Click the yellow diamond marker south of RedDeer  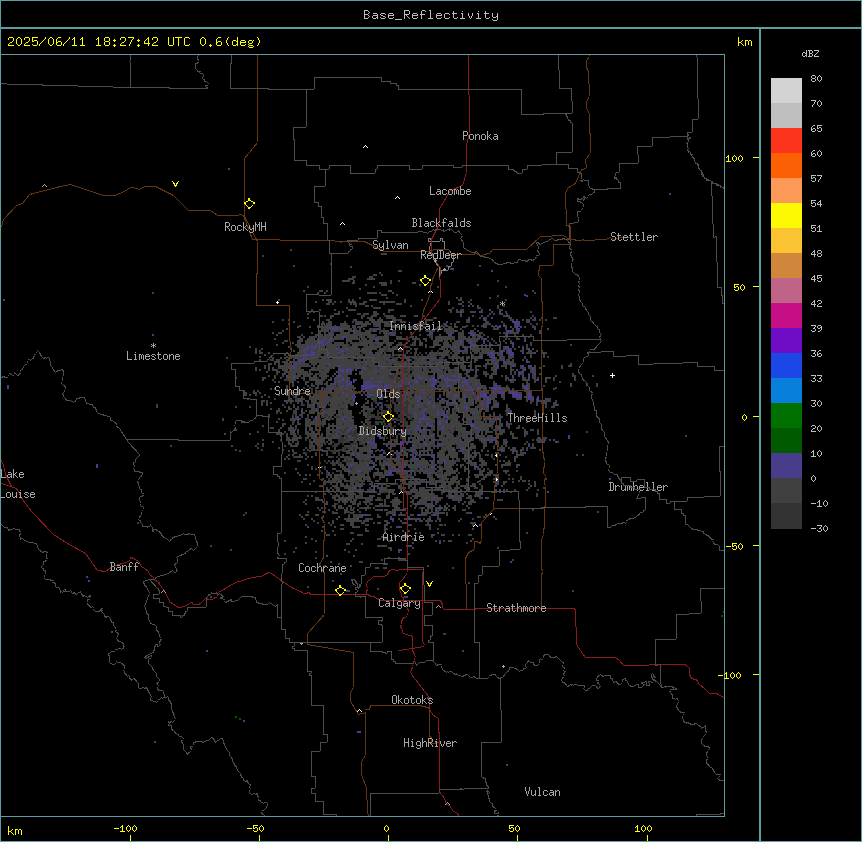coord(425,281)
